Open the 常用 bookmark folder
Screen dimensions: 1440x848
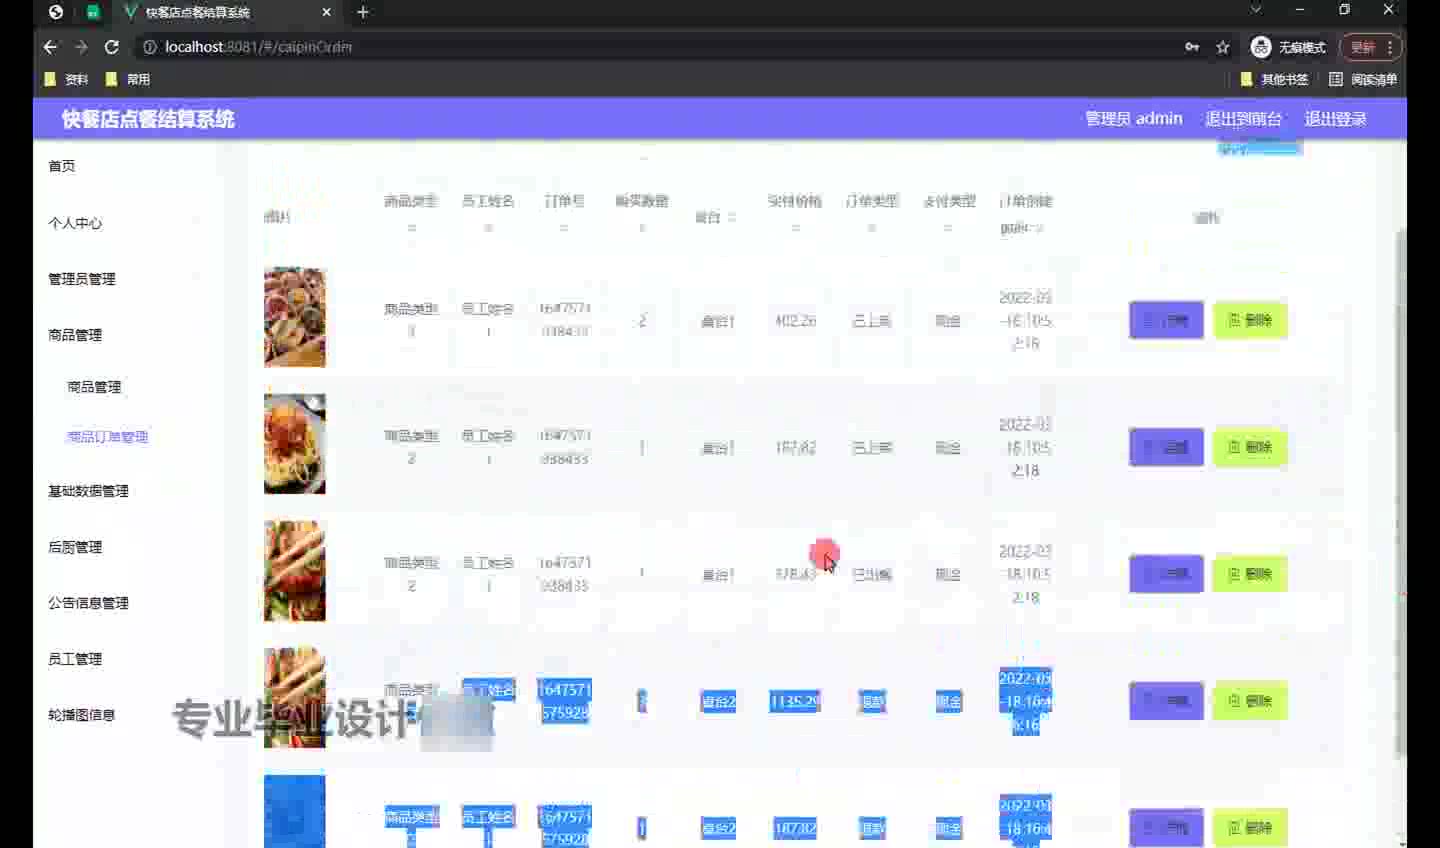[x=127, y=79]
